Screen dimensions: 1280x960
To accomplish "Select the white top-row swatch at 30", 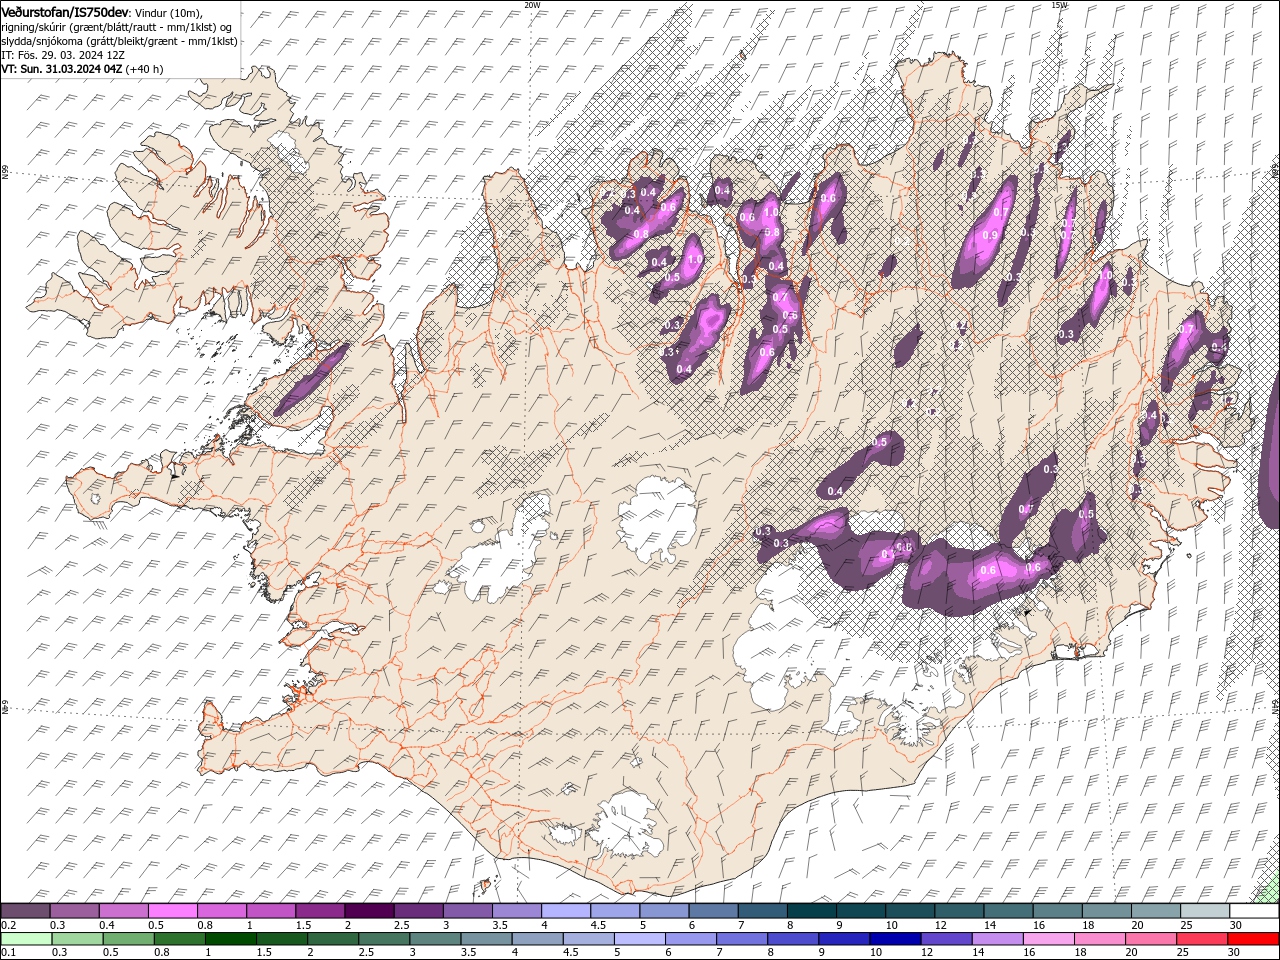I will [1254, 911].
